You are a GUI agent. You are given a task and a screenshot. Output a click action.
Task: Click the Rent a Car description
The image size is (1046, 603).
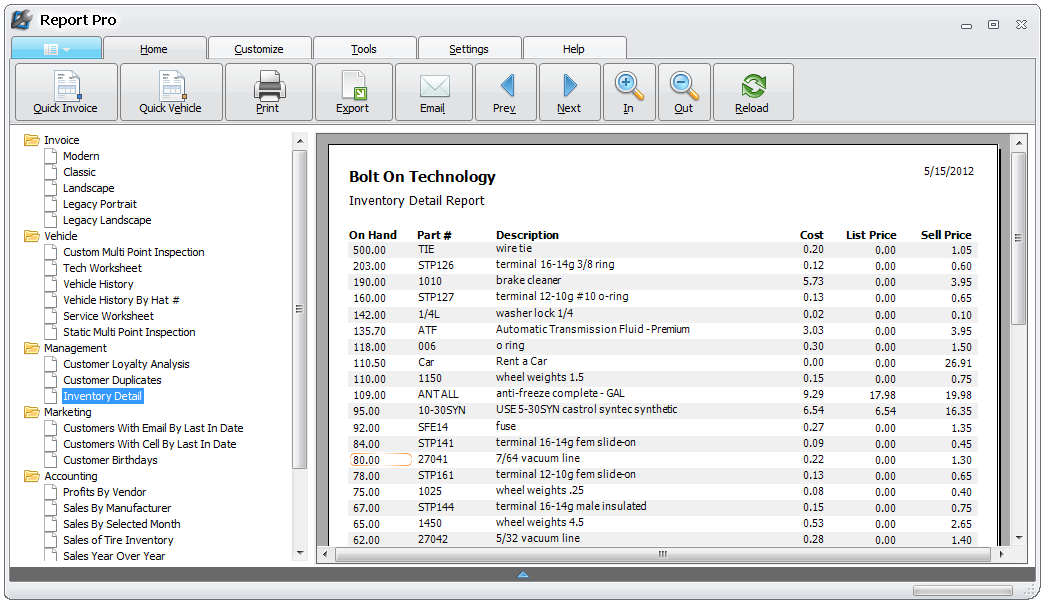tap(522, 362)
